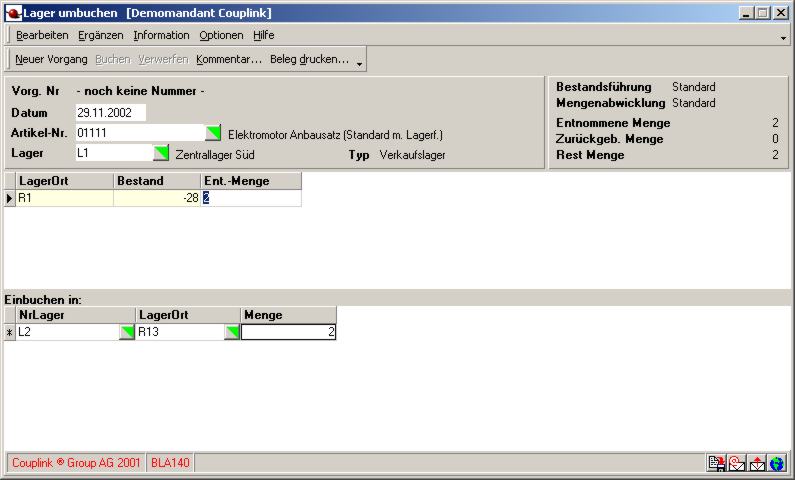Expand the NrLager L2 lookup button
The image size is (795, 480).
[127, 332]
